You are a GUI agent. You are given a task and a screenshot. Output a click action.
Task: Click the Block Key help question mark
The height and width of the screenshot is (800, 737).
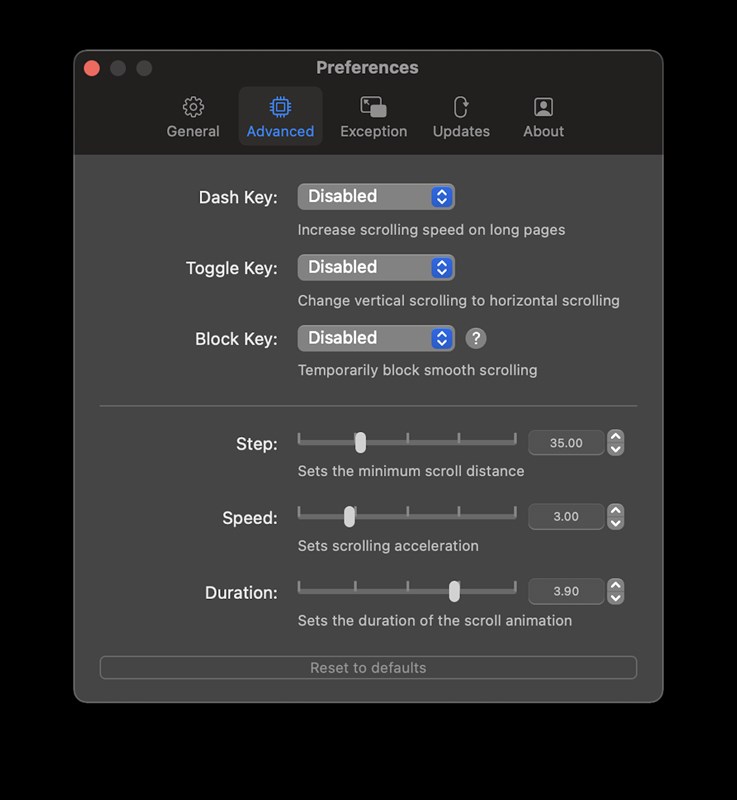(476, 339)
